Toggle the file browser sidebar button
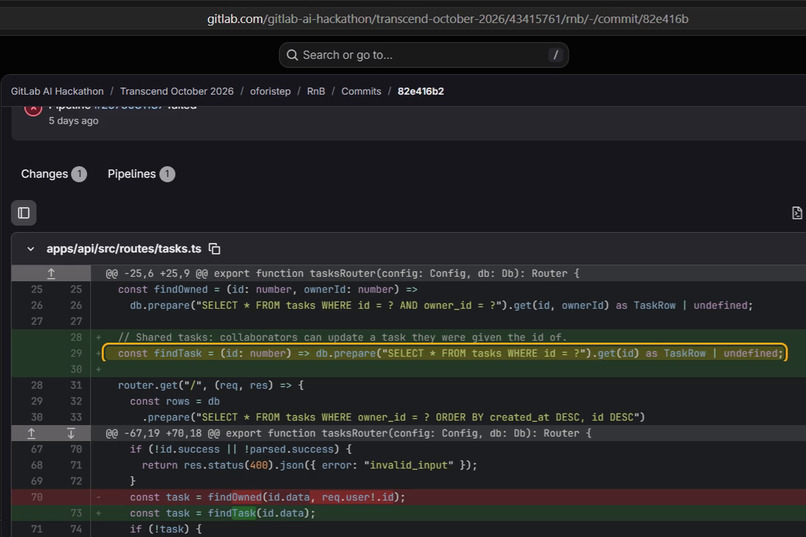 click(24, 213)
